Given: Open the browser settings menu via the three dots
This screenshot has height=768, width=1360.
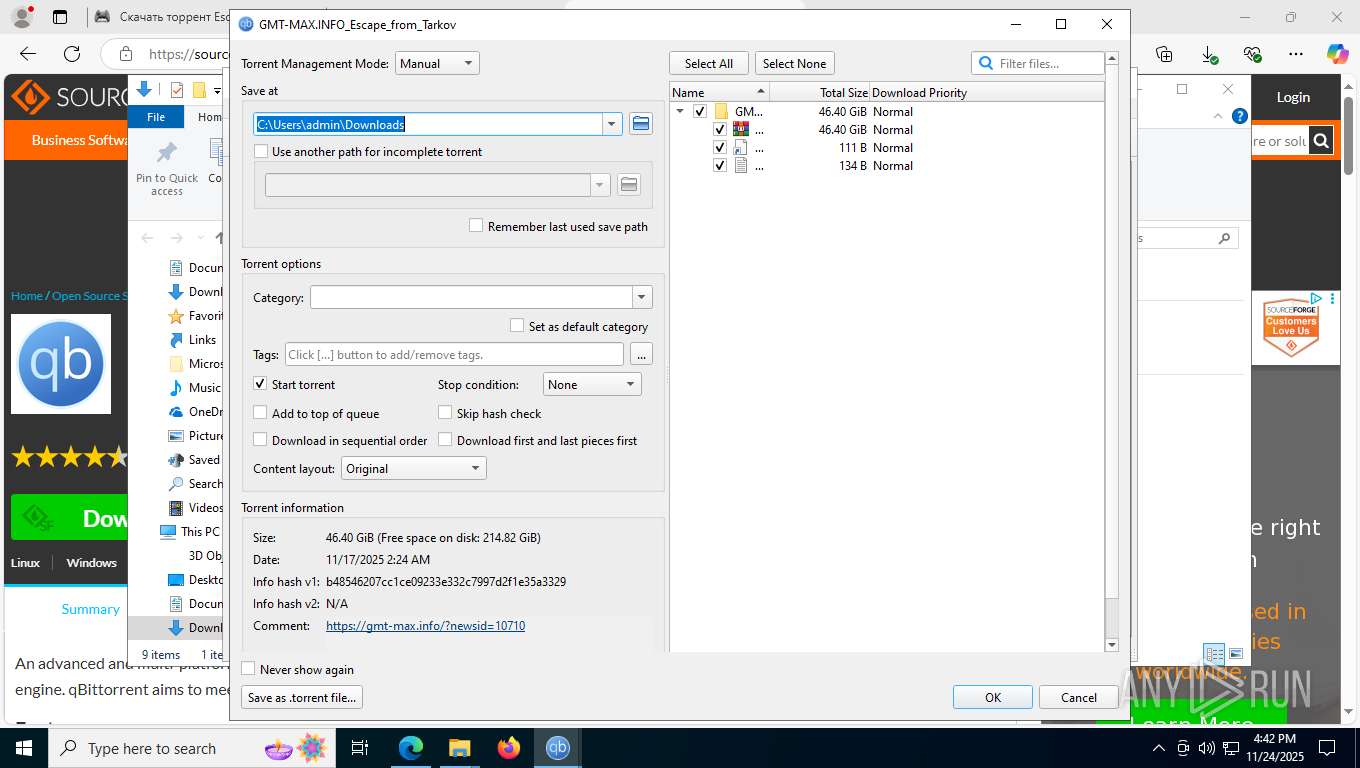Looking at the screenshot, I should pyautogui.click(x=1296, y=54).
